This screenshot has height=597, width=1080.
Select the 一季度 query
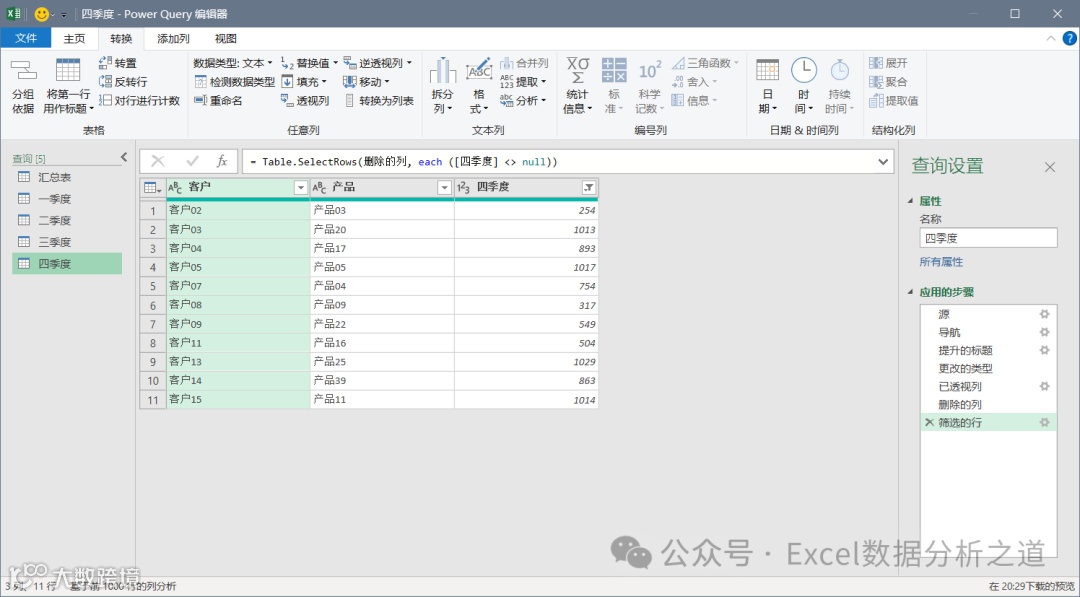coord(67,199)
